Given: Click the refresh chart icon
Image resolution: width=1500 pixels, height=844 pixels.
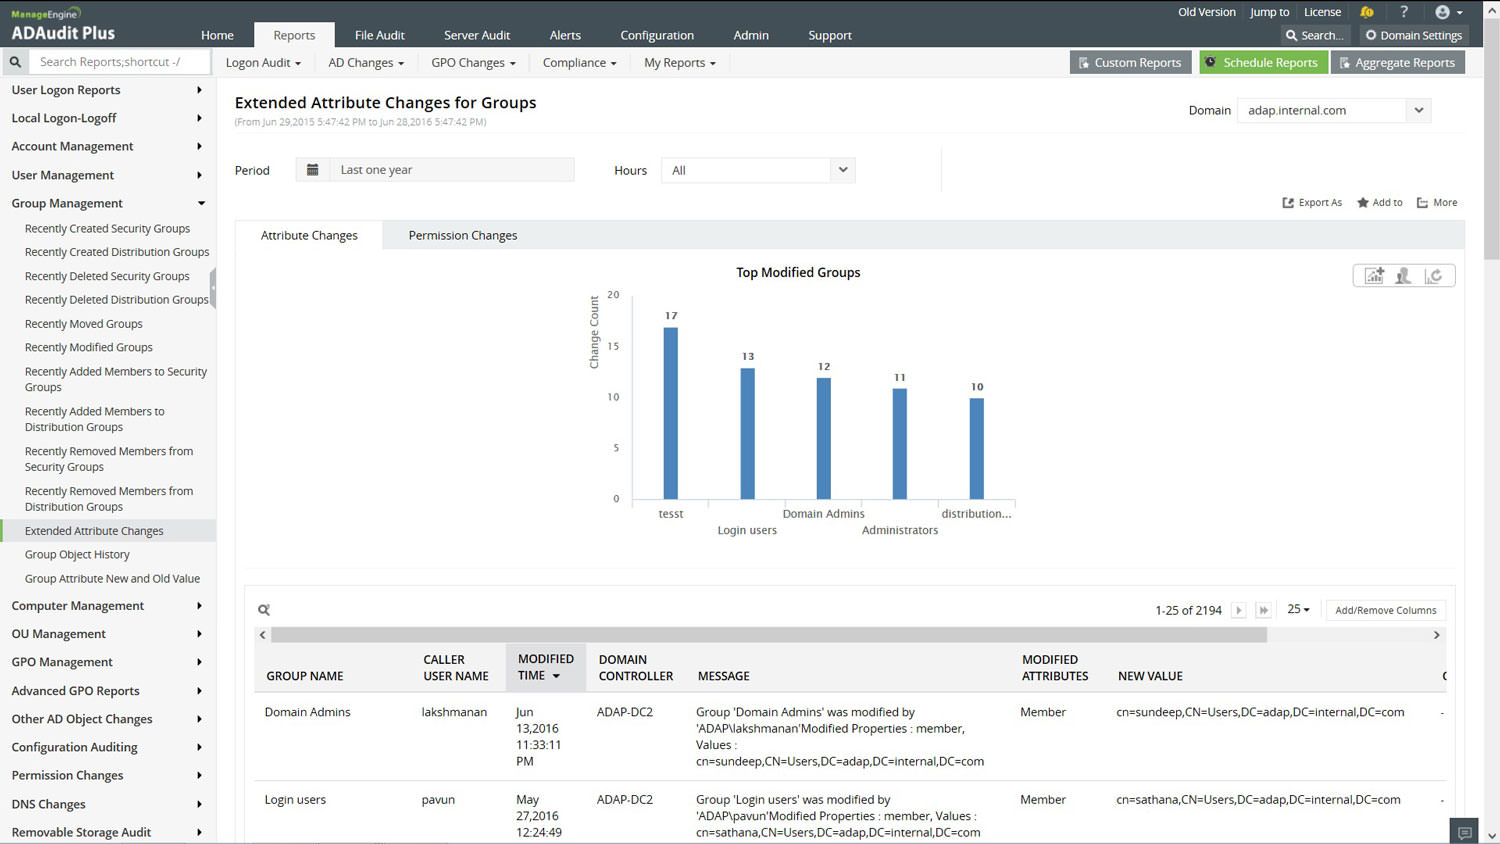Looking at the screenshot, I should pos(1434,276).
